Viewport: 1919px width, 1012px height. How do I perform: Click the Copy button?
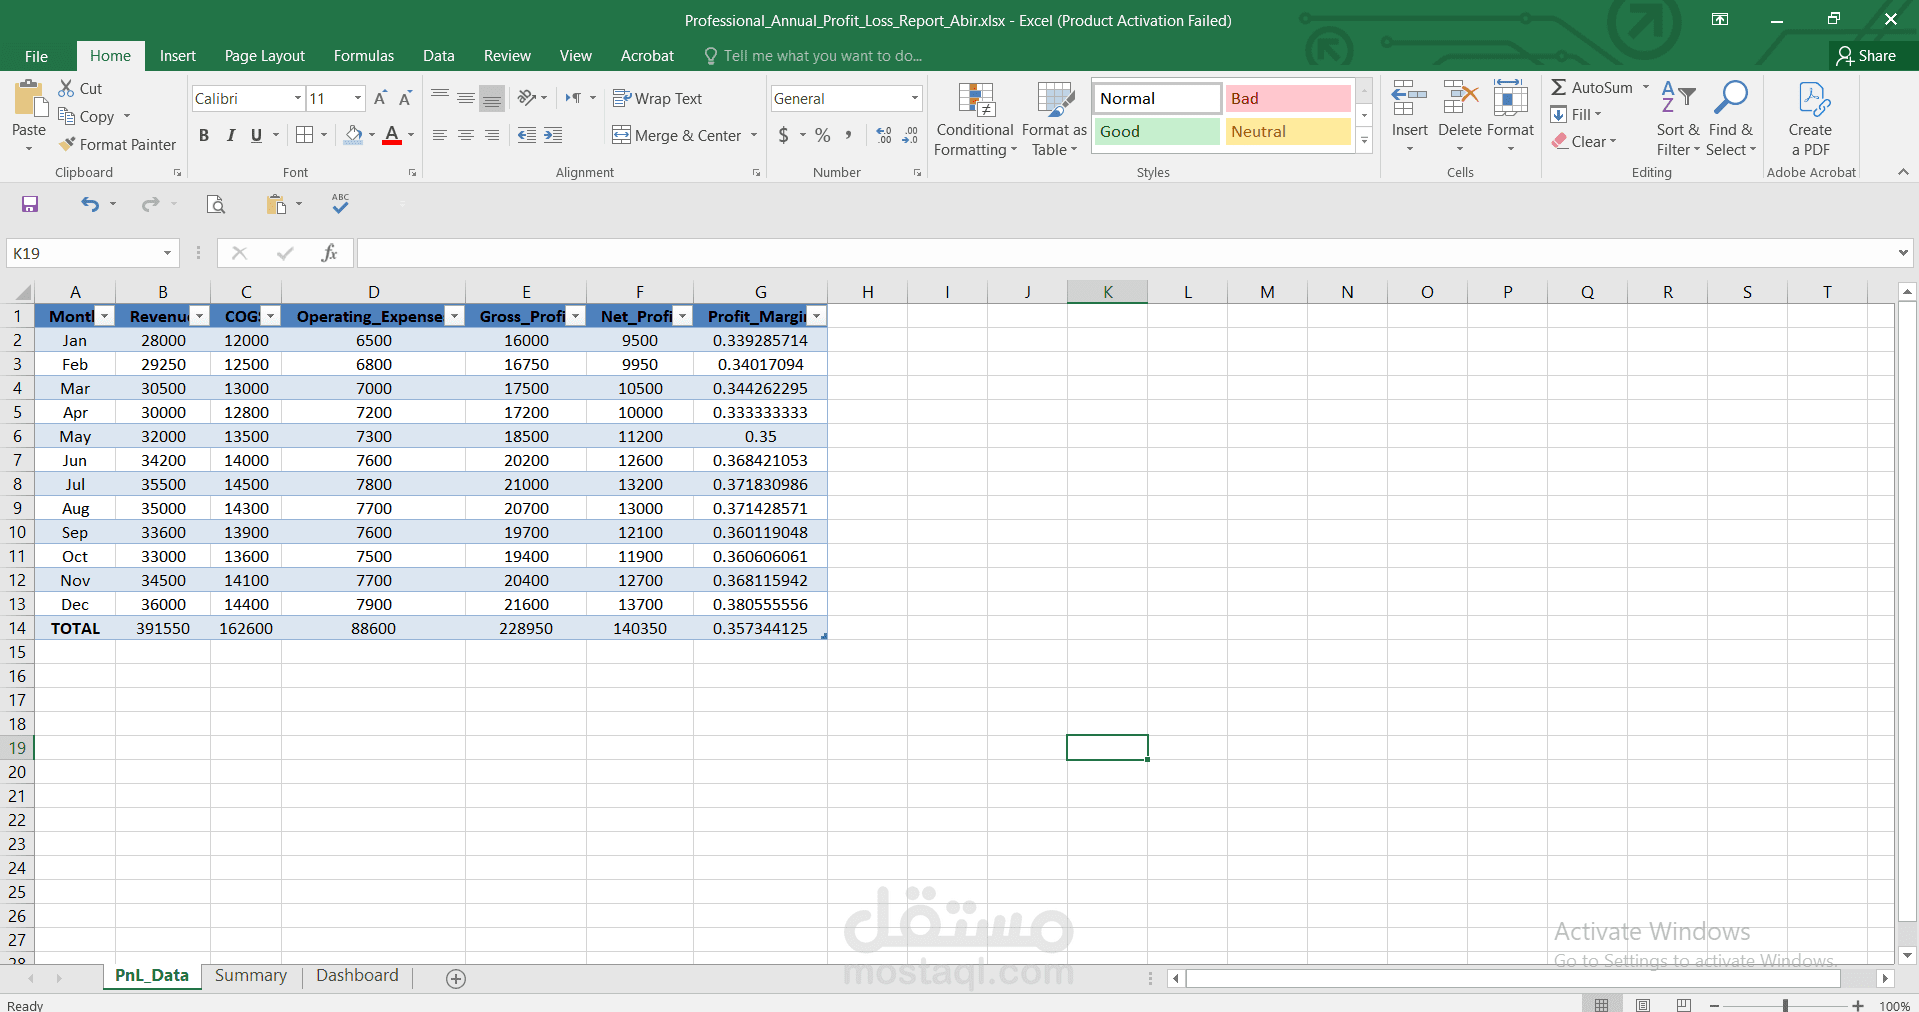(x=87, y=116)
